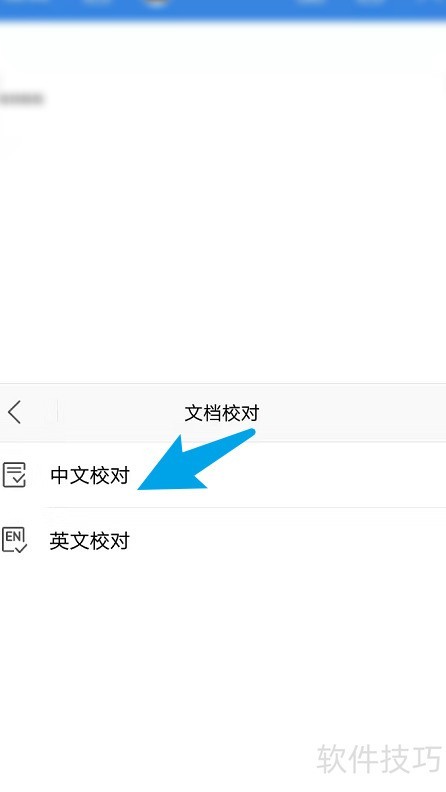
Task: Tap the 软件技巧 watermark text
Action: click(379, 758)
